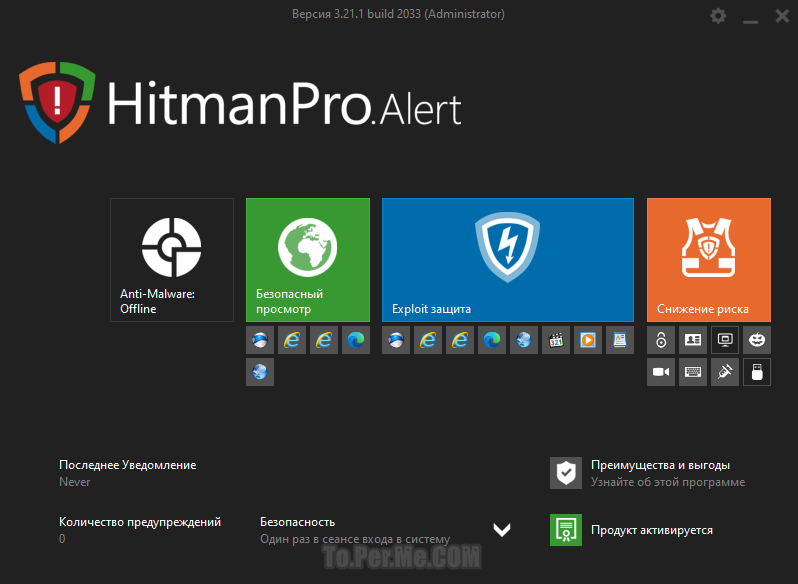Expand the Безопасность dropdown chevron
Image resolution: width=798 pixels, height=584 pixels.
tap(502, 530)
